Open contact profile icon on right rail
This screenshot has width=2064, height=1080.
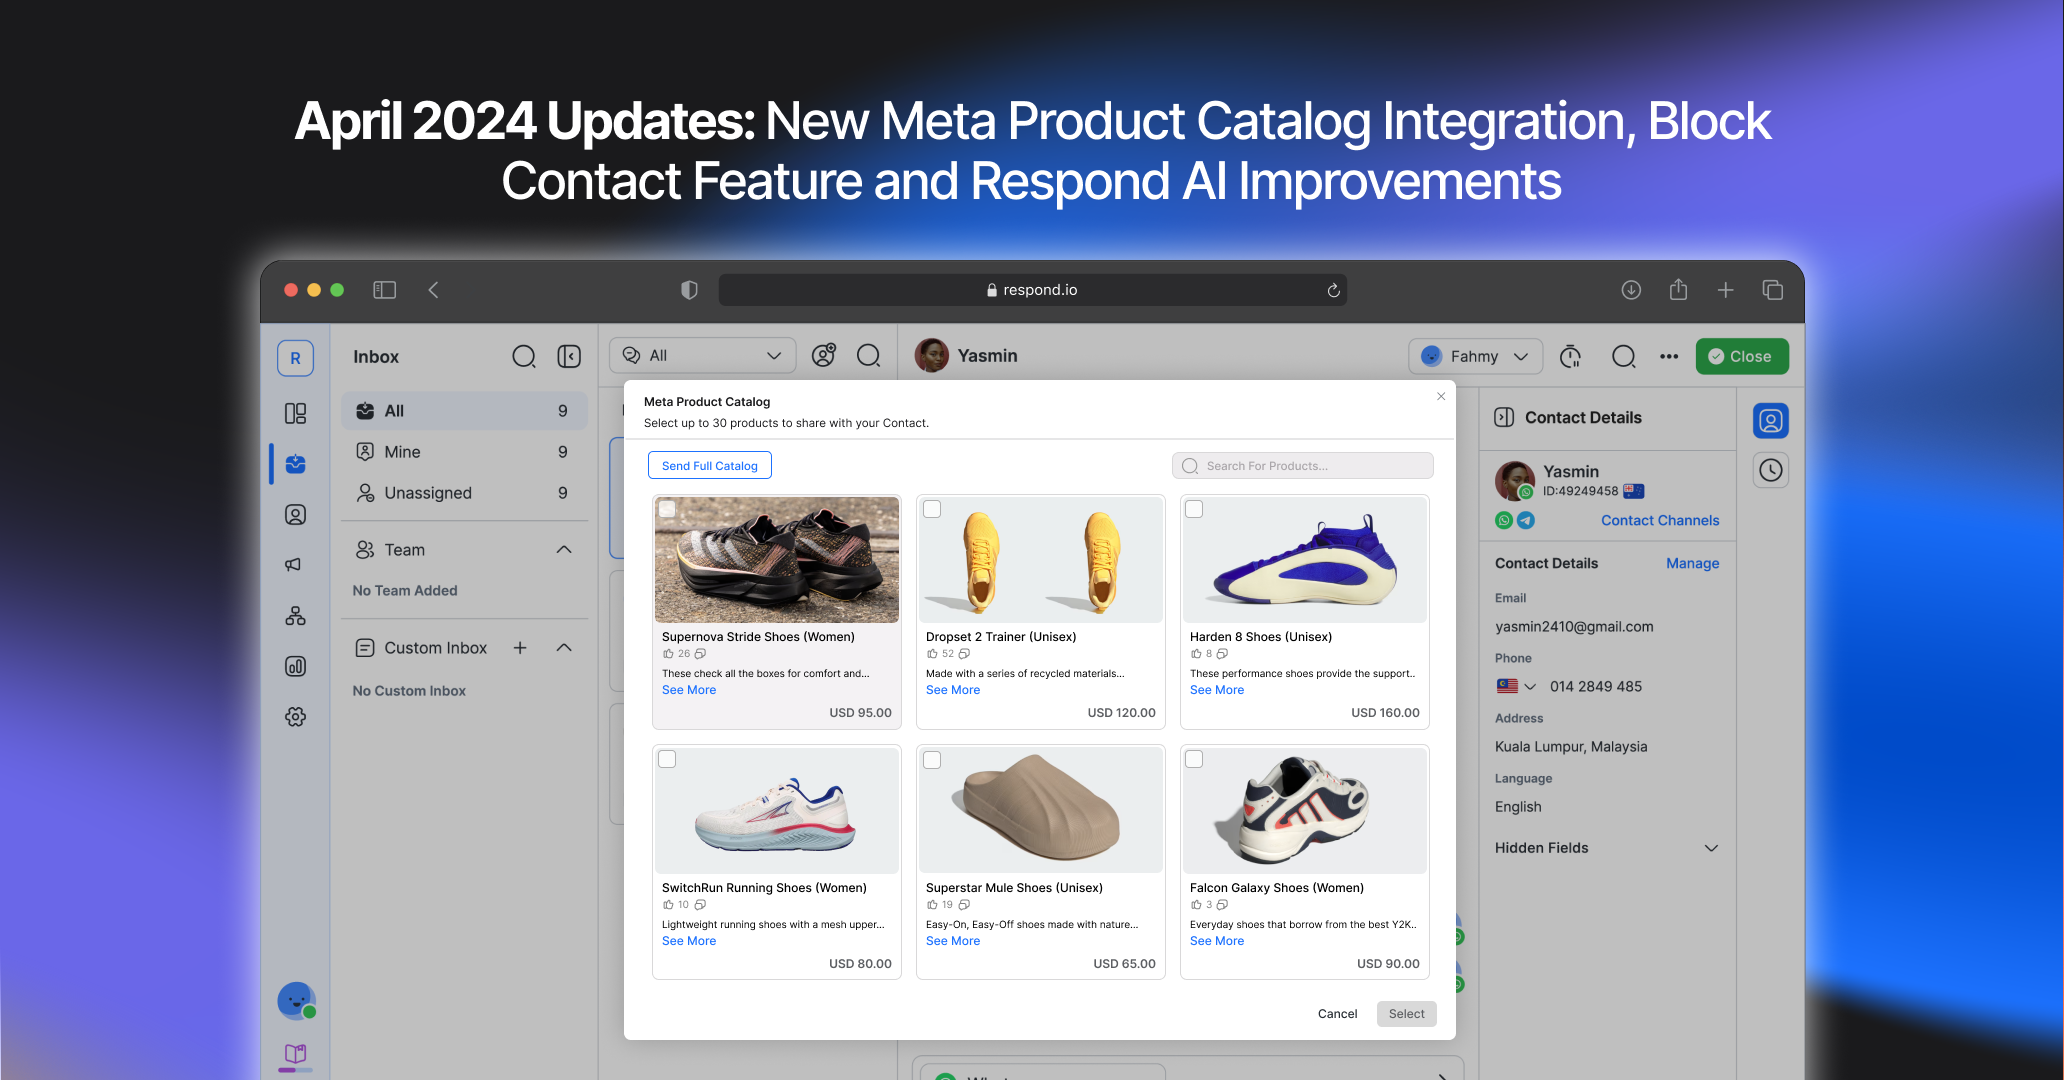(1771, 421)
